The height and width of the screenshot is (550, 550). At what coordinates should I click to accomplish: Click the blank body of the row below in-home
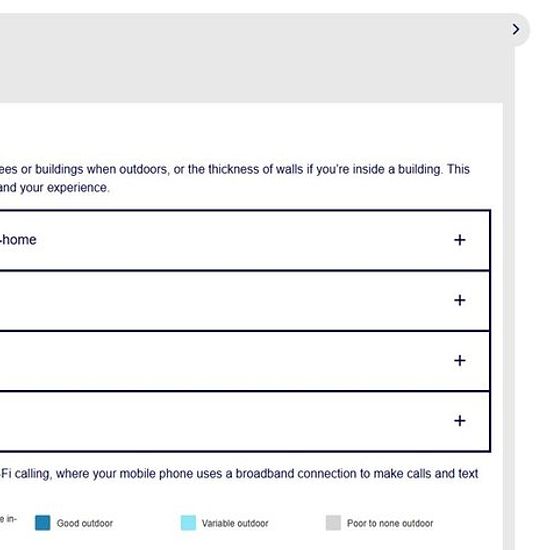click(224, 301)
